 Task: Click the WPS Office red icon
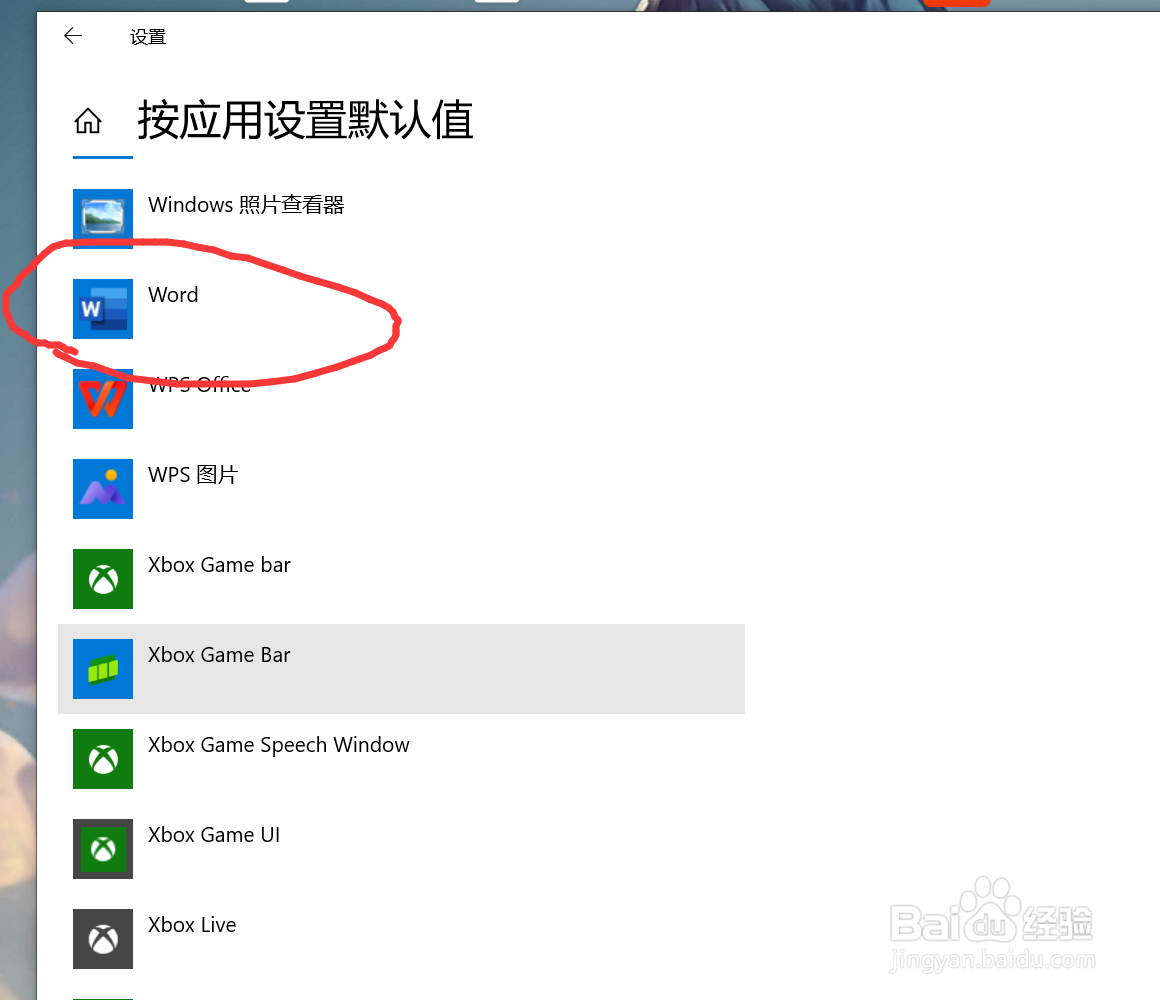pos(103,399)
